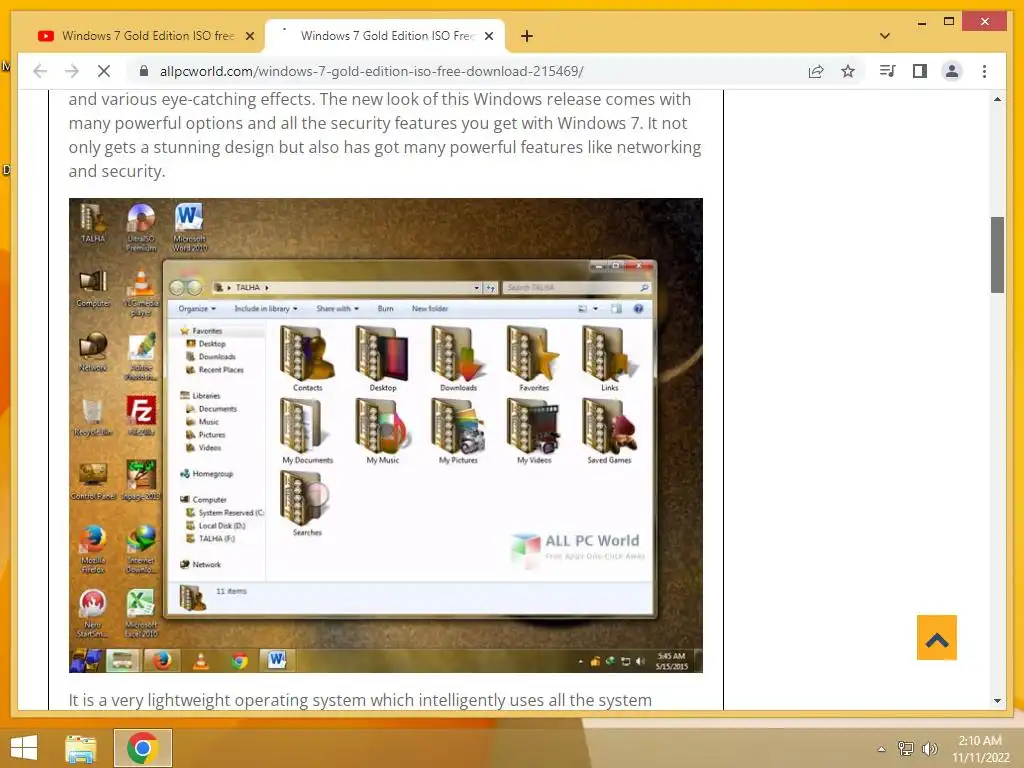The height and width of the screenshot is (768, 1024).
Task: Open the Windows Start button
Action: click(x=24, y=748)
